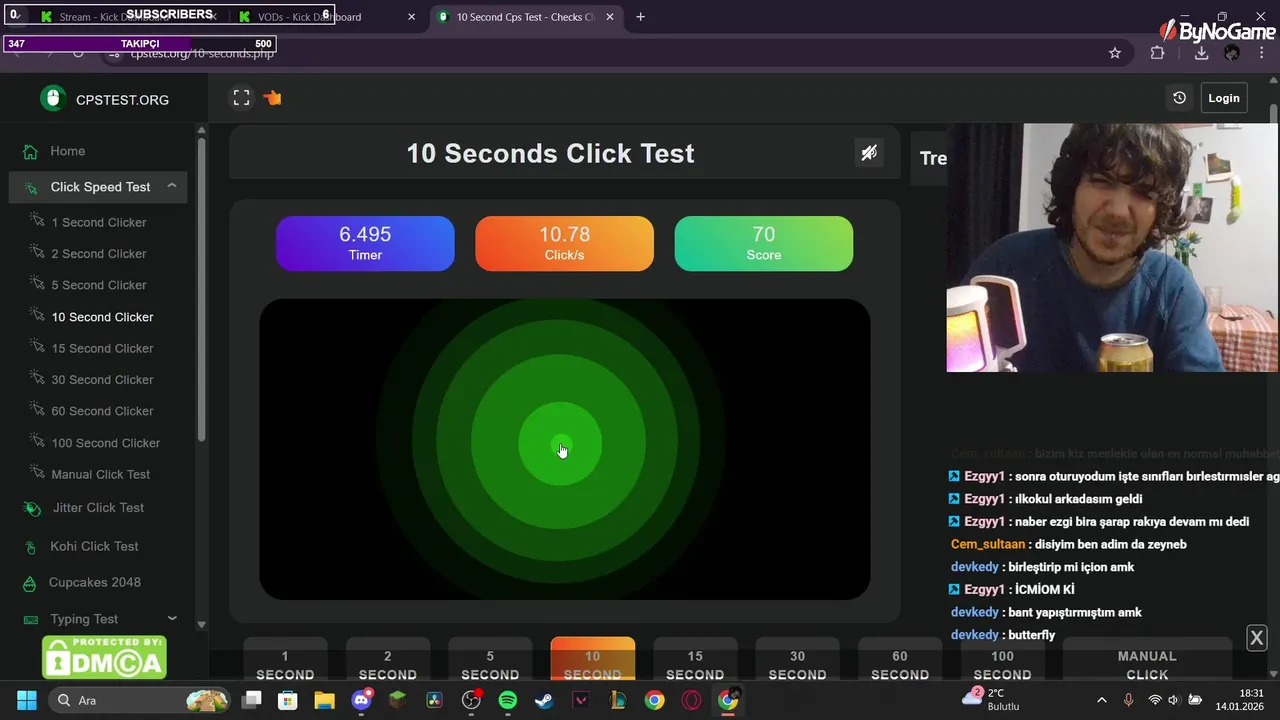Open DaVinci Resolve from taskbar

point(435,700)
